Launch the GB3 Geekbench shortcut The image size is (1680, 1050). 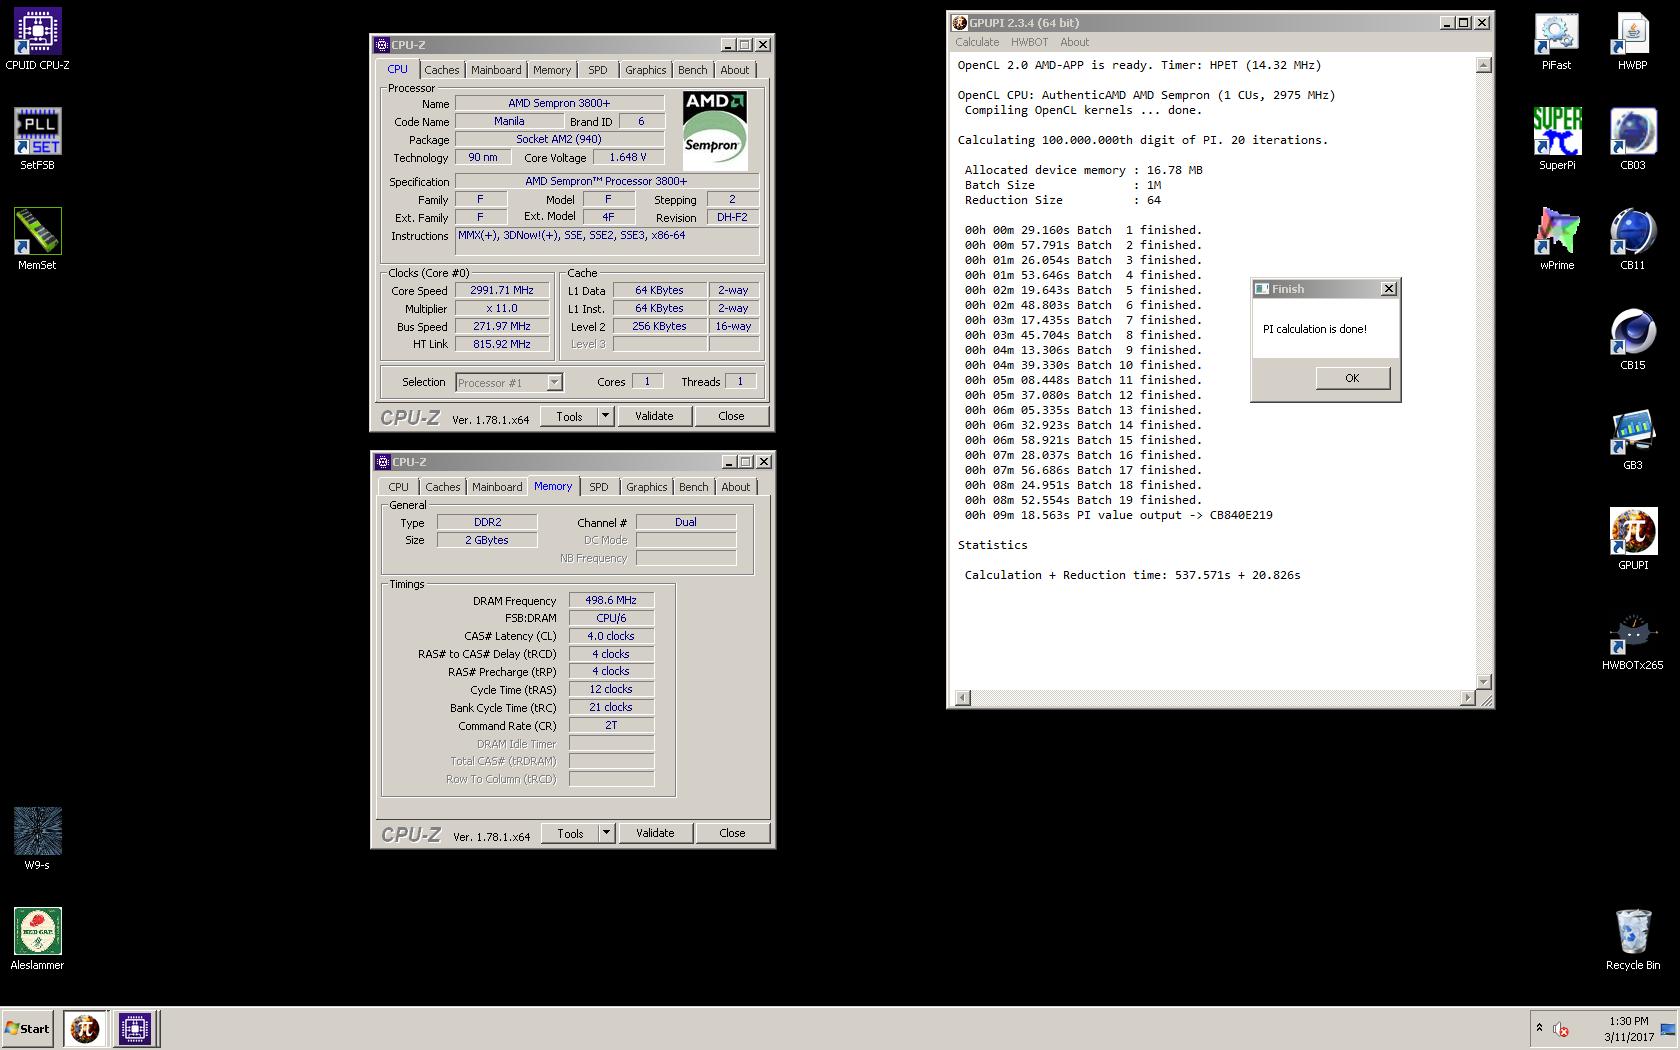(x=1633, y=440)
